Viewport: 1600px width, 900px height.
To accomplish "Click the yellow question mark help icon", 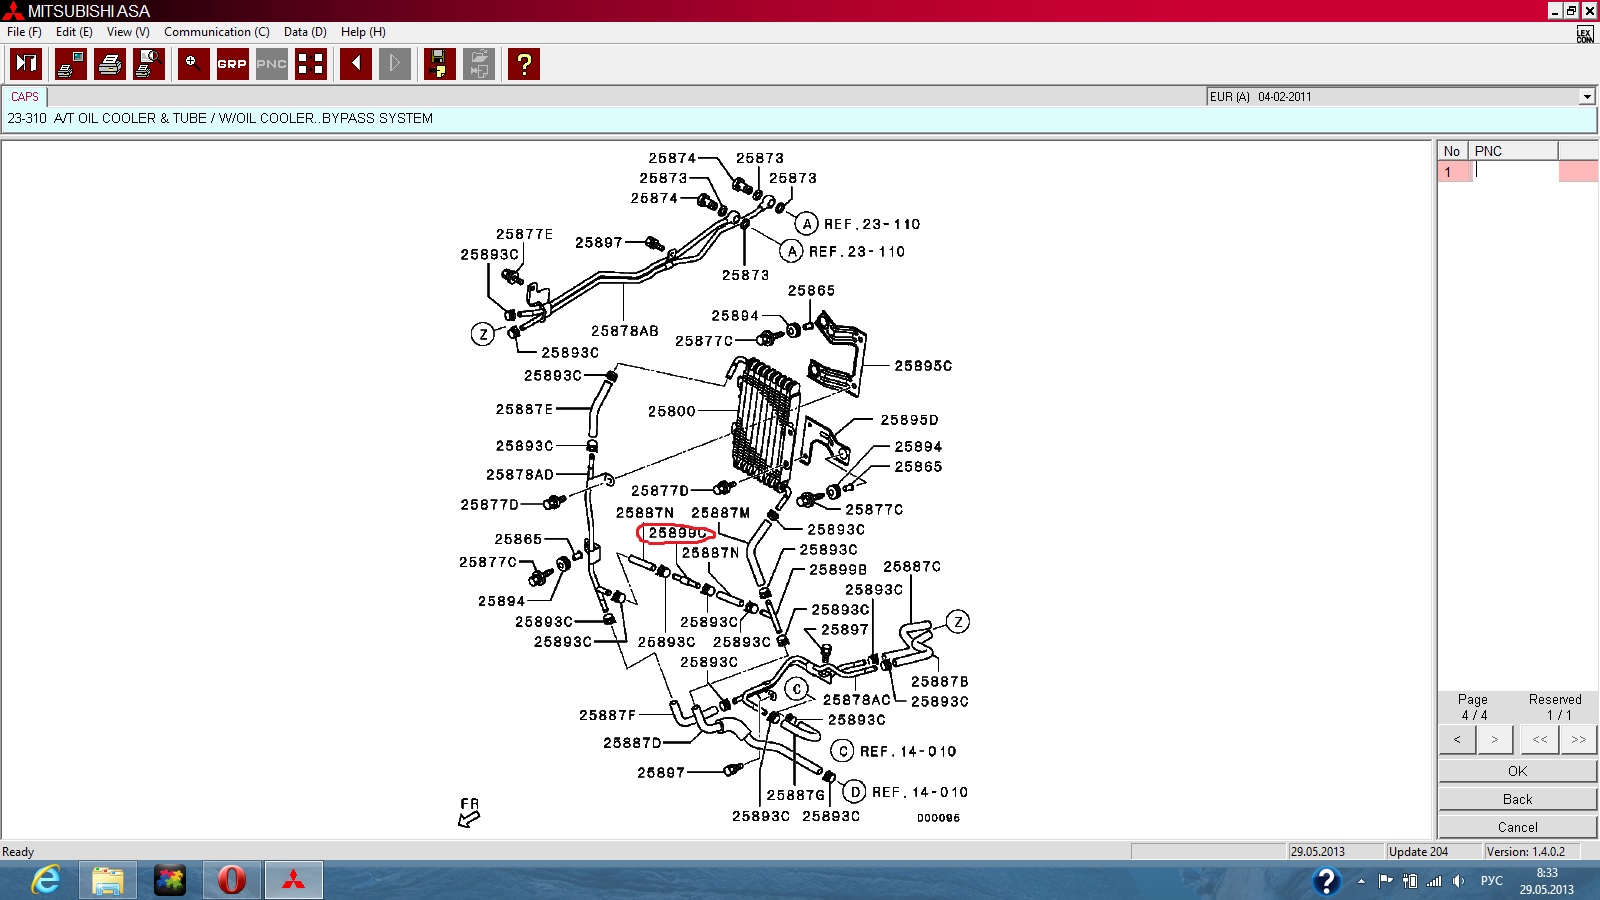I will coord(524,64).
